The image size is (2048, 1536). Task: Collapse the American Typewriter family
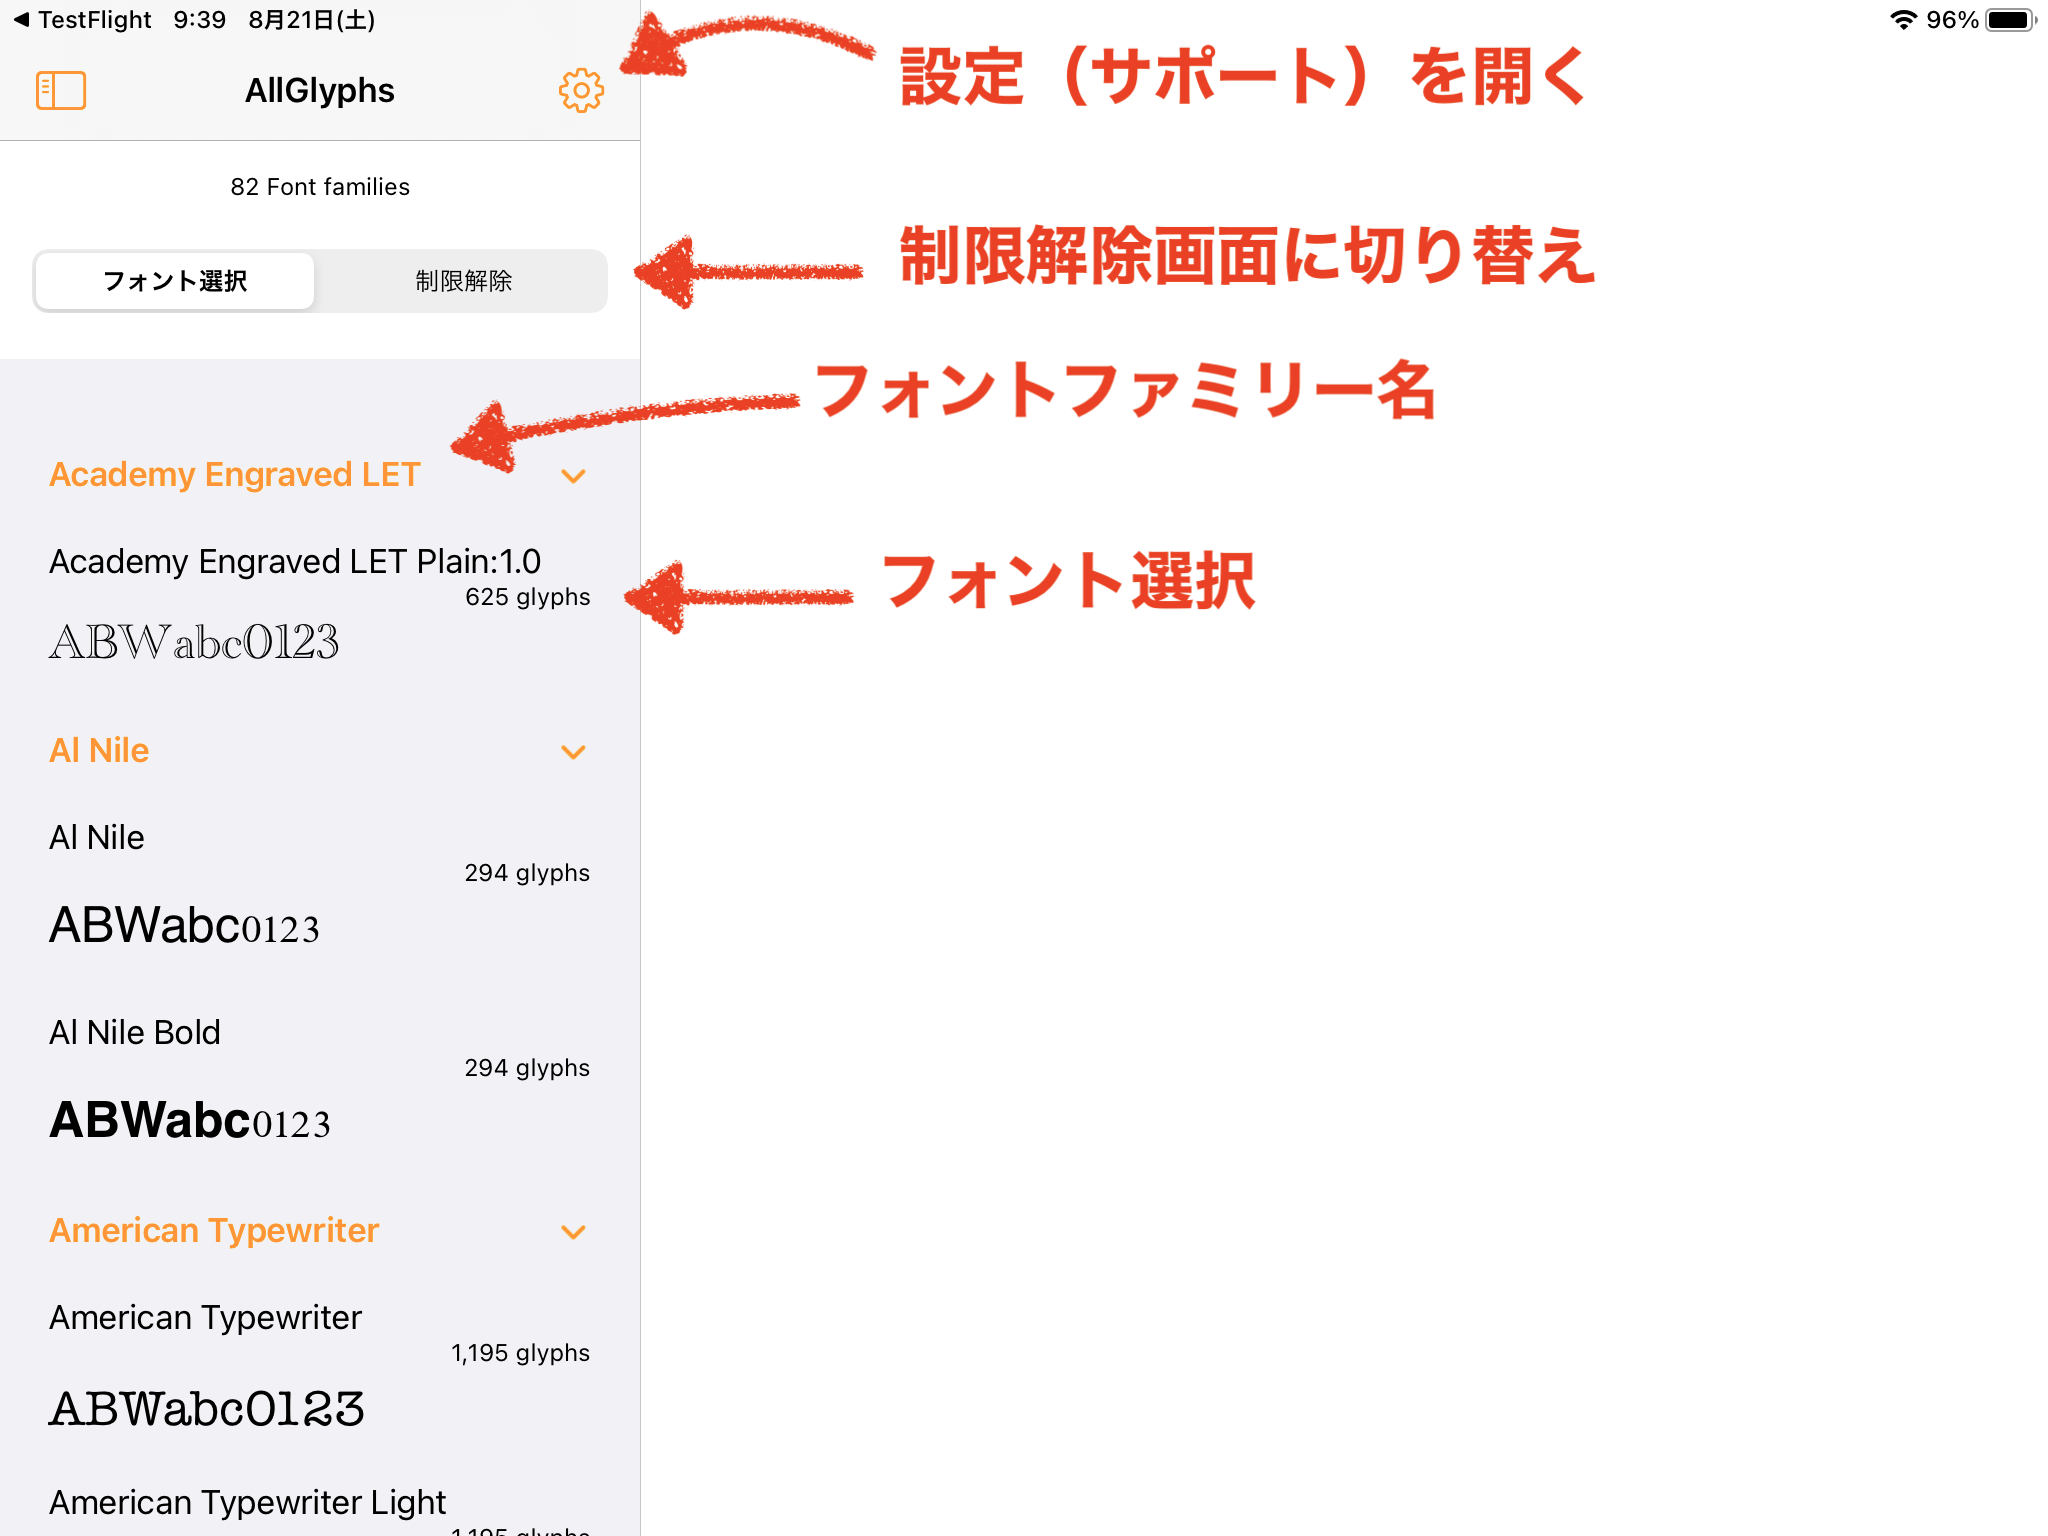[574, 1231]
